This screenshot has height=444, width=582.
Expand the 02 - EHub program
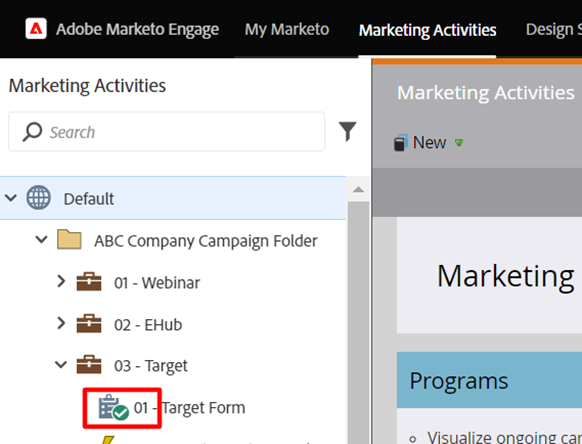pyautogui.click(x=61, y=323)
